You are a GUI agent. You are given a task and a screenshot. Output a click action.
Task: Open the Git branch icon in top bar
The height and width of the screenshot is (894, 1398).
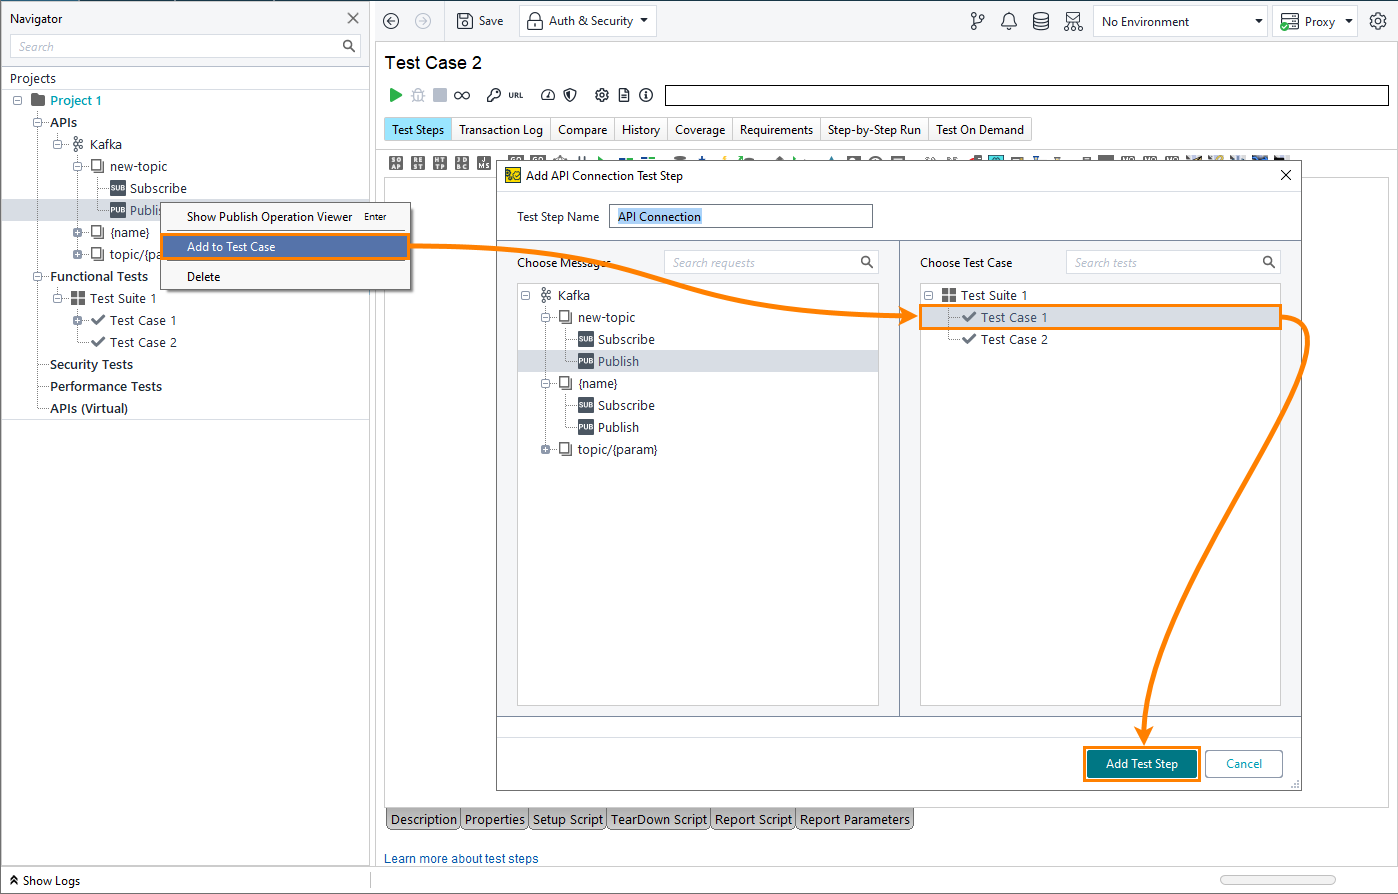(977, 20)
